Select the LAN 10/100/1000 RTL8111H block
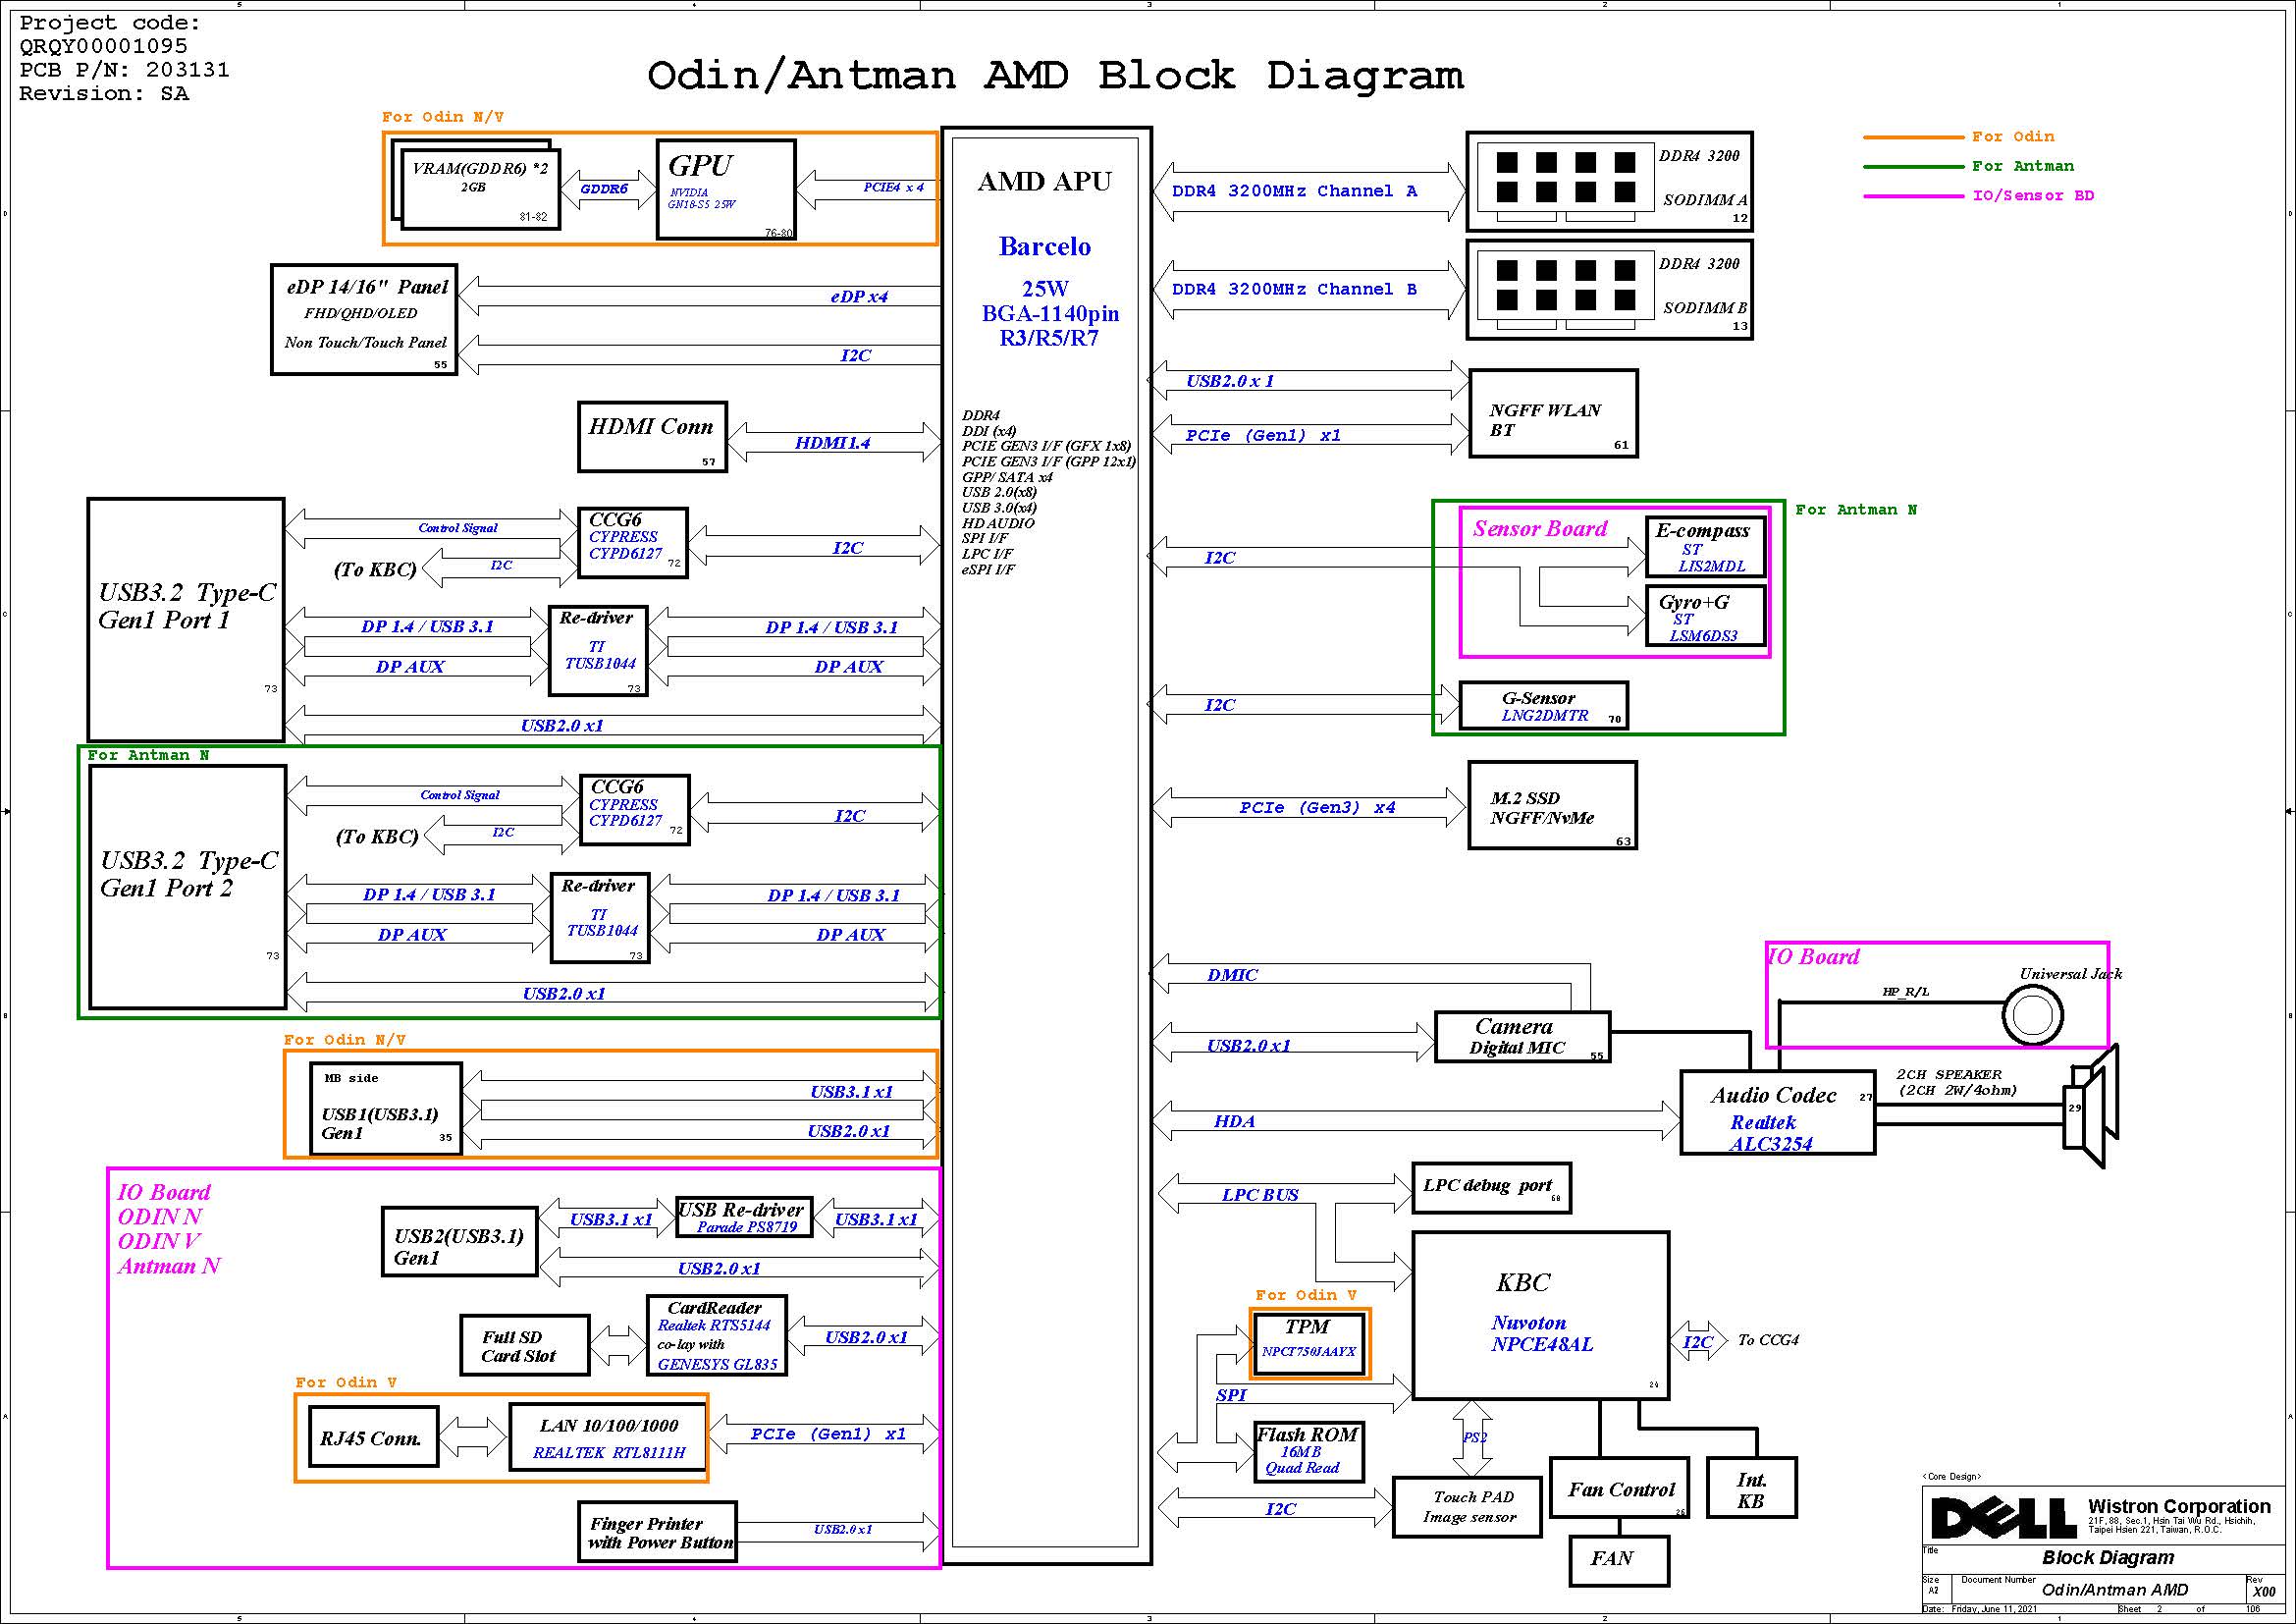 [x=608, y=1437]
